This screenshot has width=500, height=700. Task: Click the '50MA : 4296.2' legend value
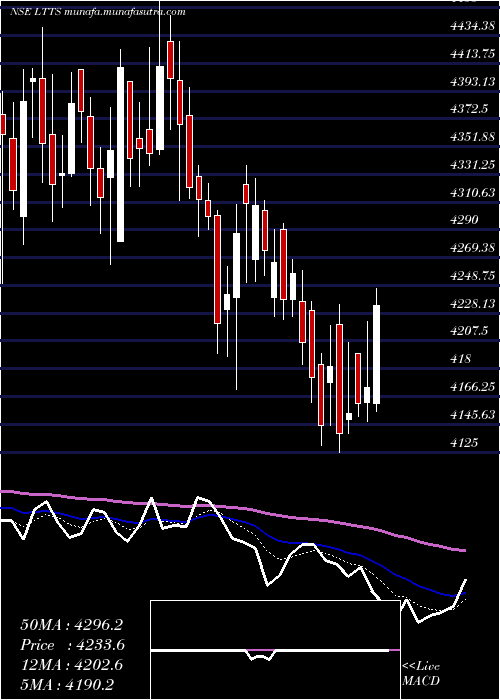(x=71, y=625)
